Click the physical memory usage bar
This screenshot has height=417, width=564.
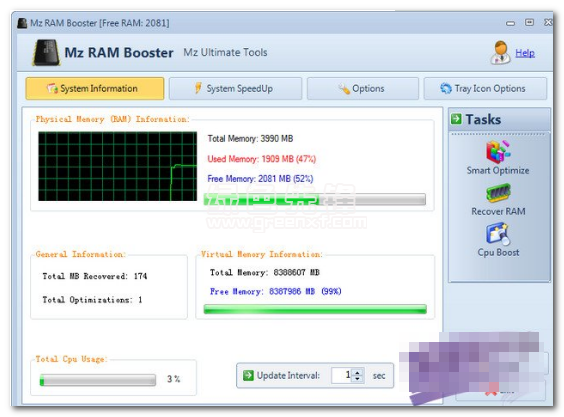(x=315, y=199)
